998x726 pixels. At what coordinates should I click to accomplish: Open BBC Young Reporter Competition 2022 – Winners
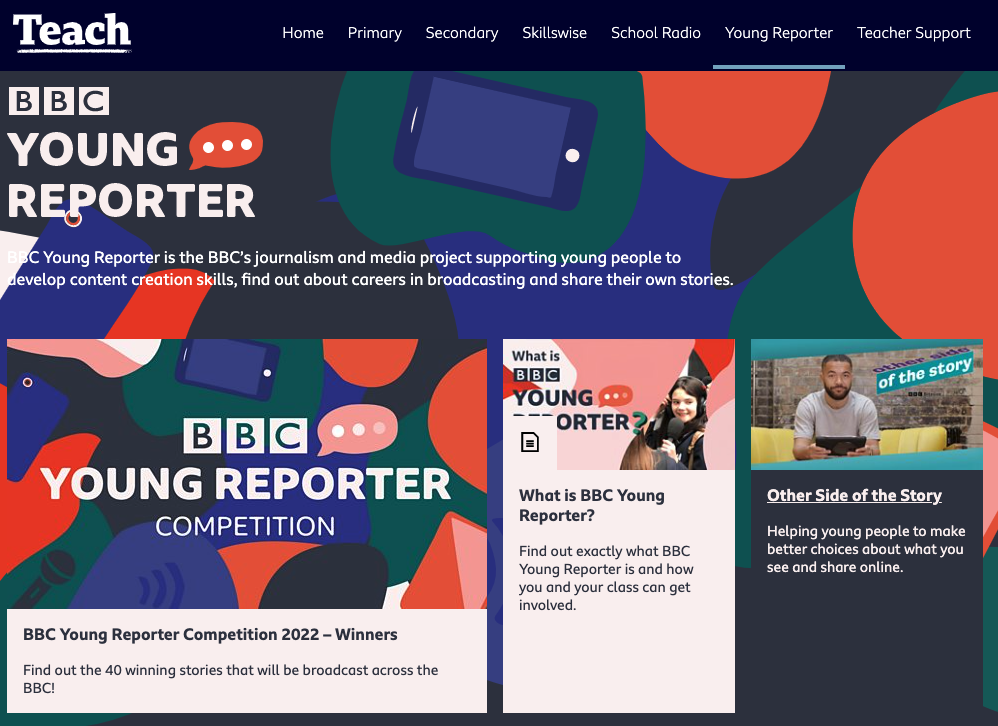(x=210, y=634)
